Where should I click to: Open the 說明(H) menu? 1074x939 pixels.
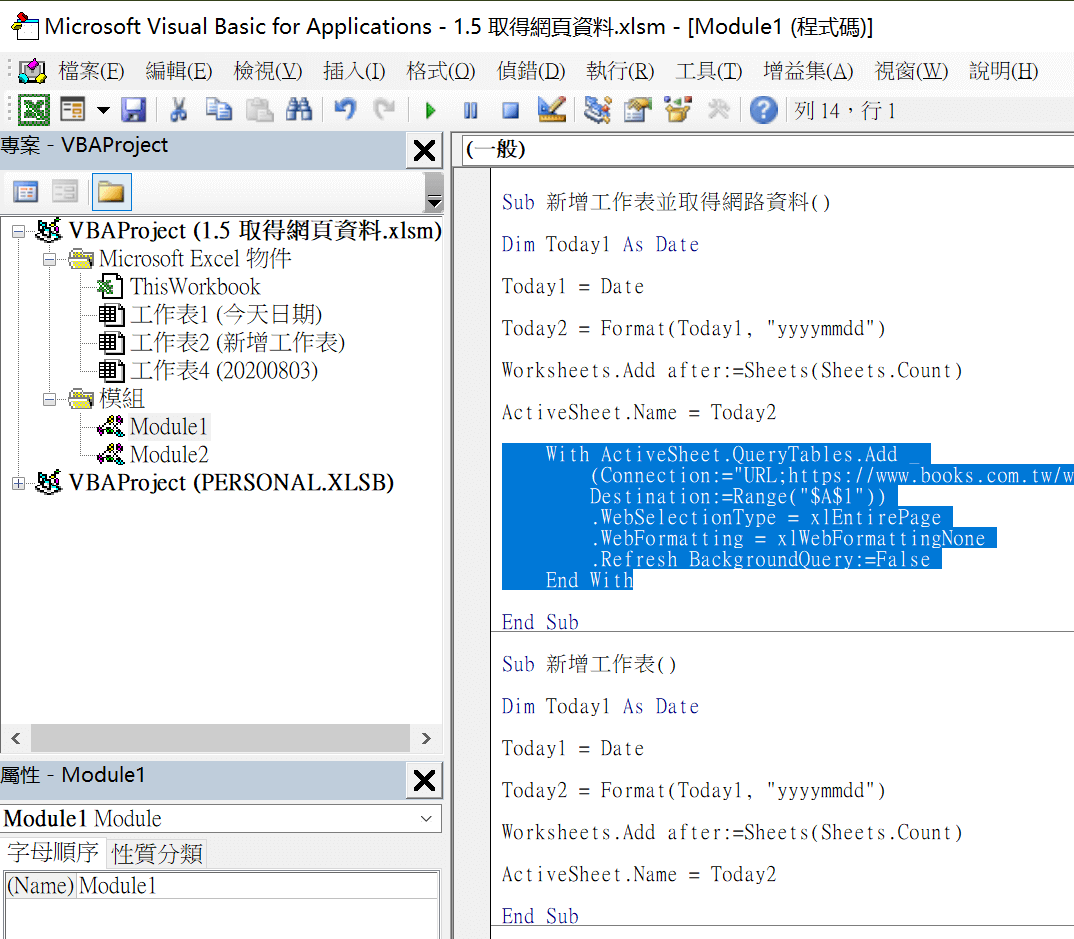click(1003, 71)
